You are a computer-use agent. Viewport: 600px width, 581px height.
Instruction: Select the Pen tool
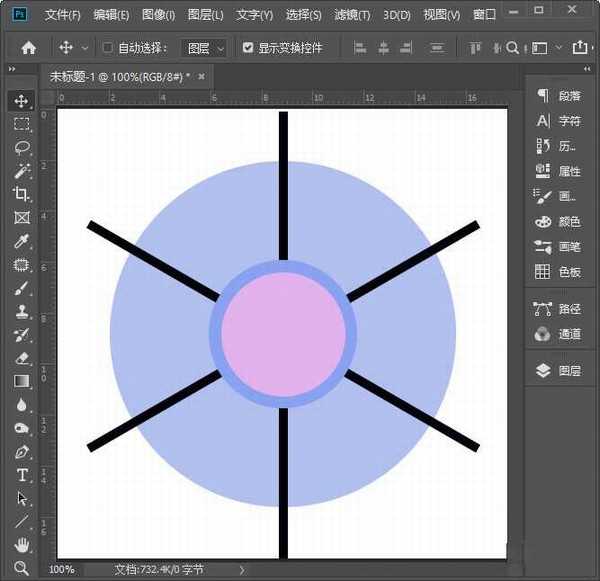pyautogui.click(x=21, y=452)
